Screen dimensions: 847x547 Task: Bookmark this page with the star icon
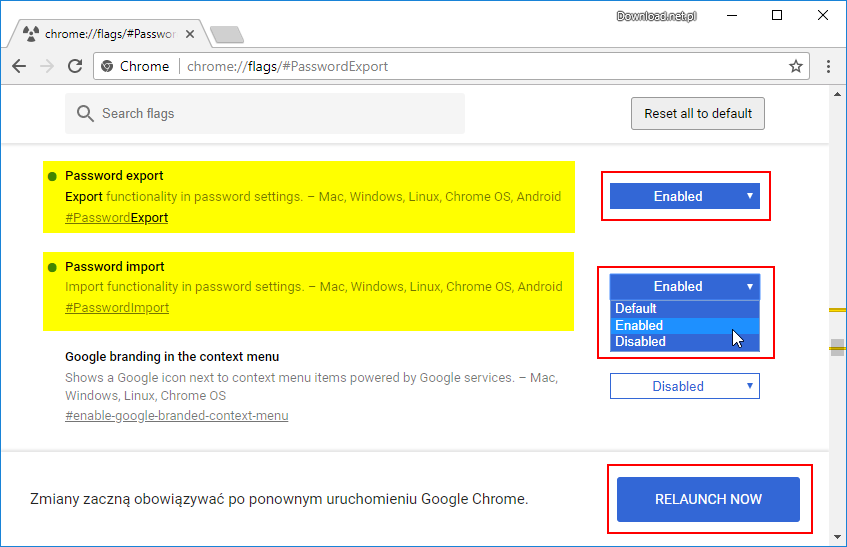point(796,66)
